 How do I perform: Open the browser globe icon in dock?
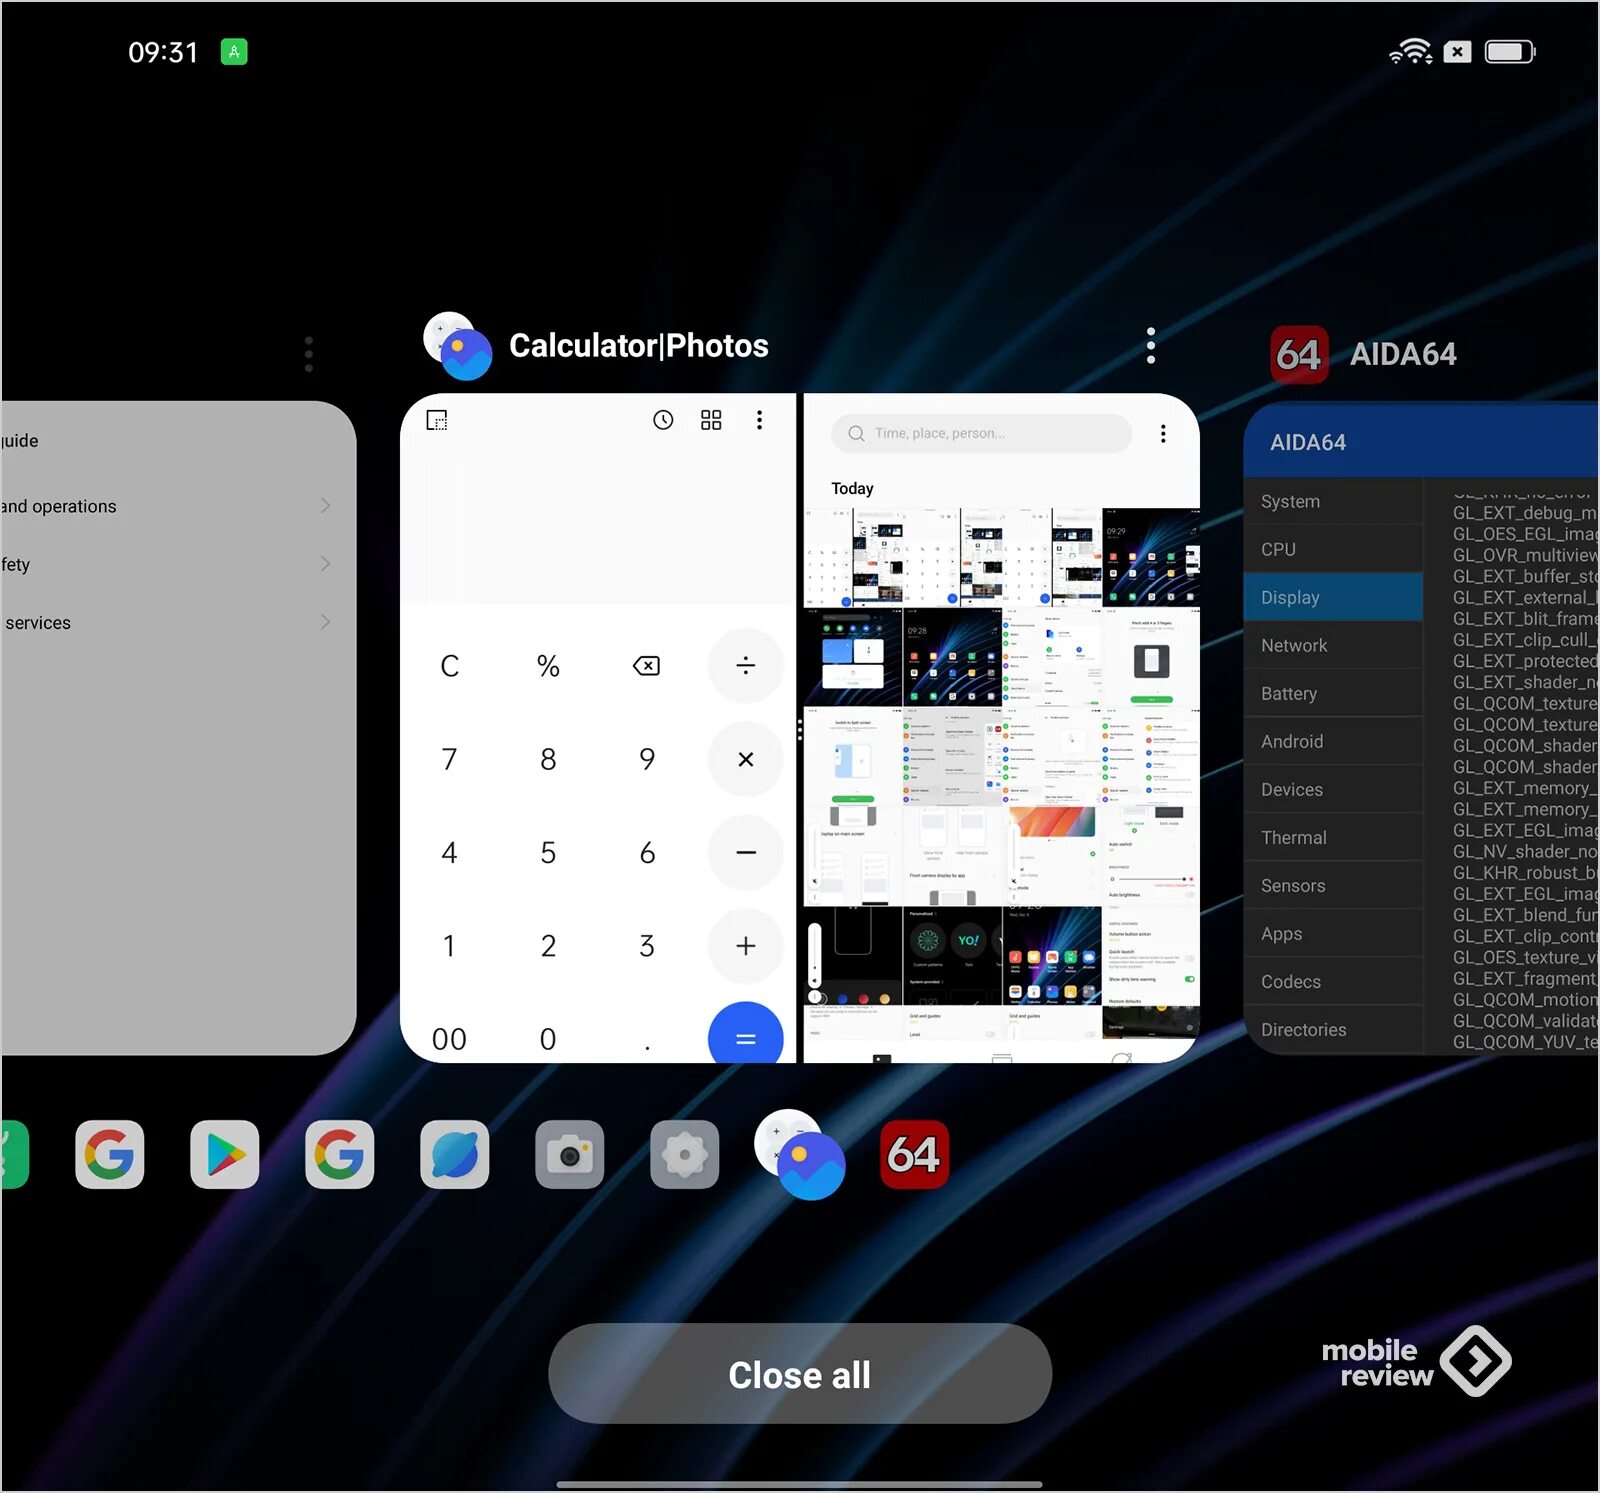(x=455, y=1154)
